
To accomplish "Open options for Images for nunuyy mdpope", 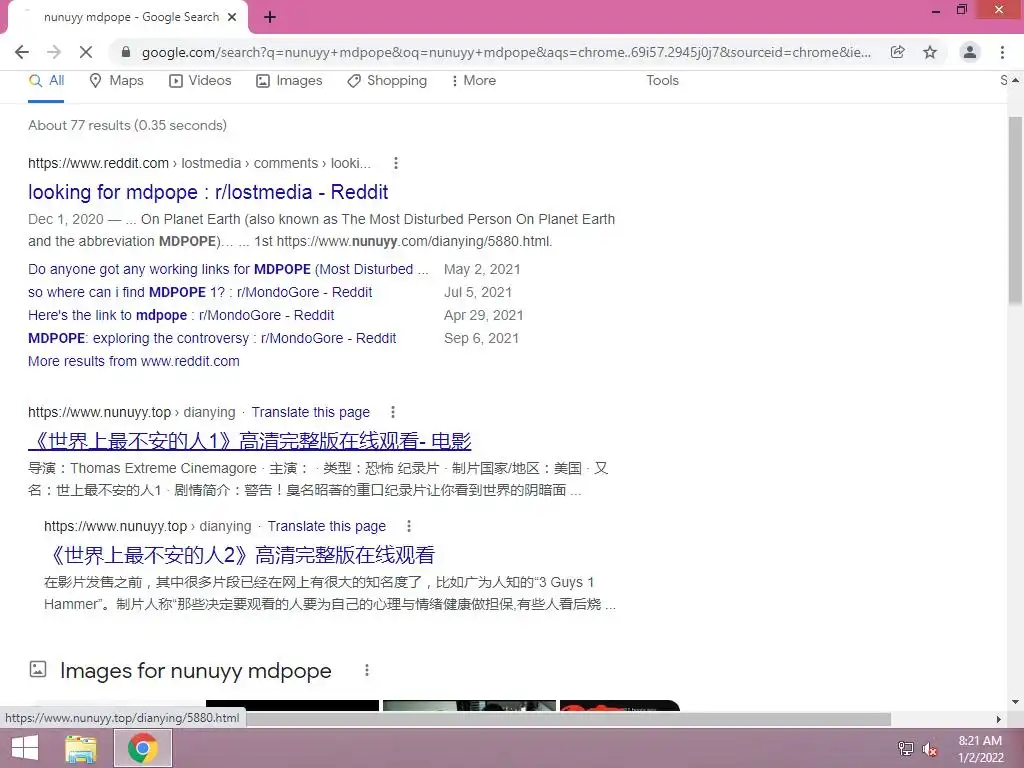I will tap(367, 670).
